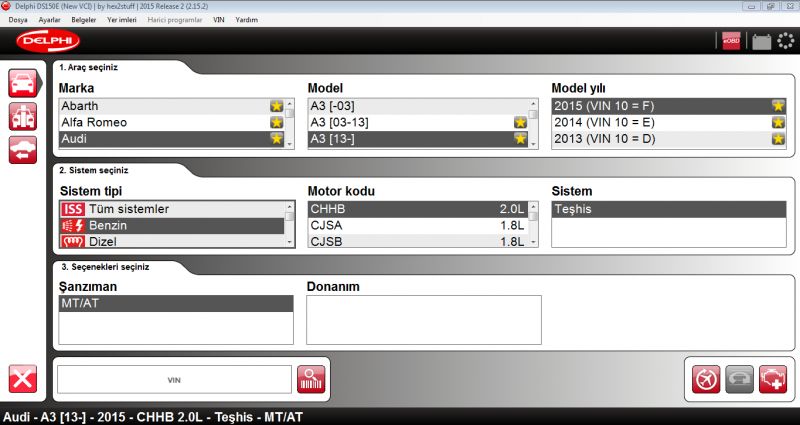
Task: Toggle favorite star for 2015 model year
Action: [778, 106]
